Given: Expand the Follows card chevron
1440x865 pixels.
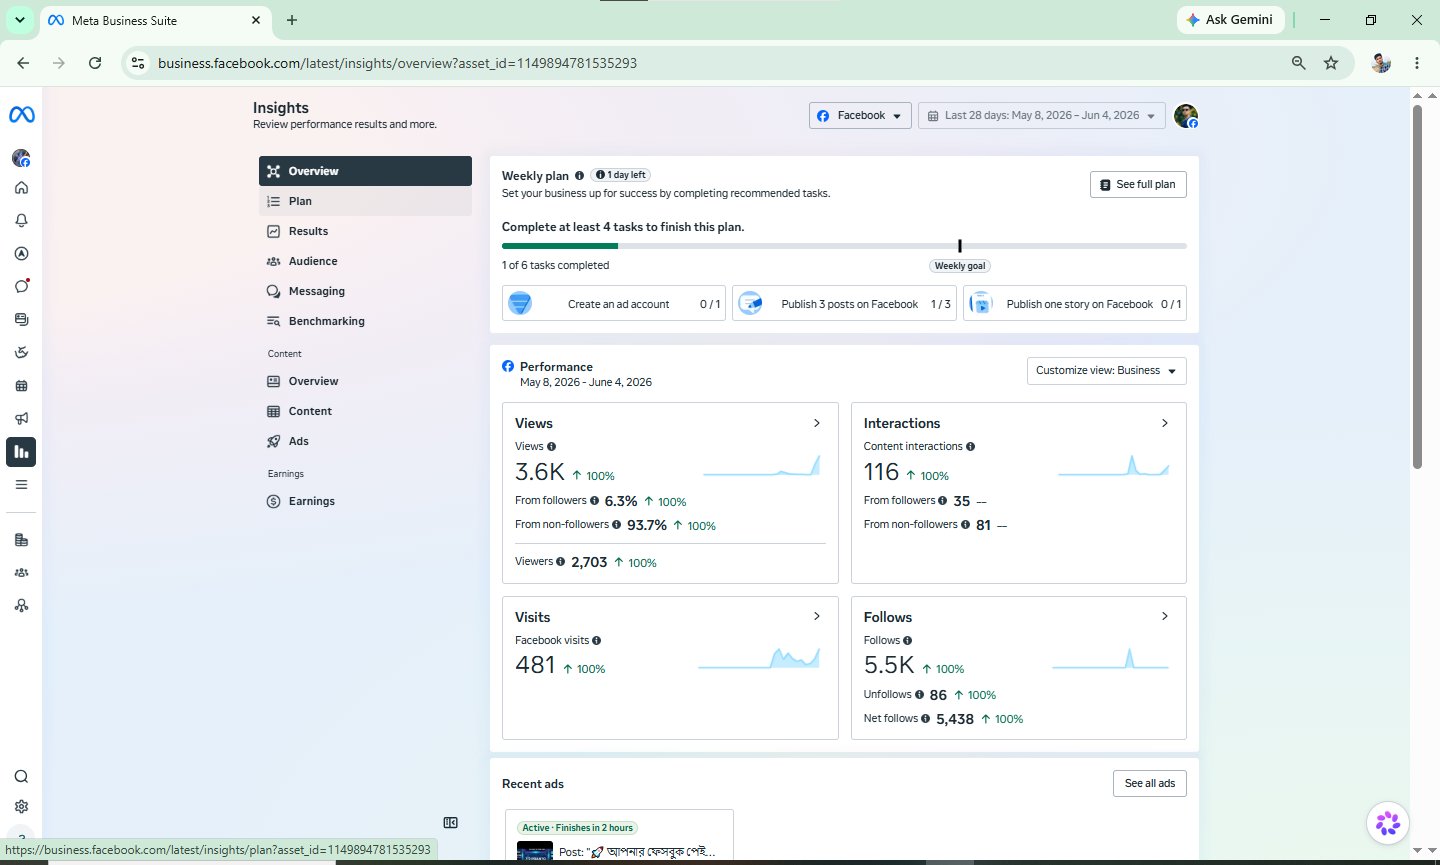Looking at the screenshot, I should (1165, 616).
